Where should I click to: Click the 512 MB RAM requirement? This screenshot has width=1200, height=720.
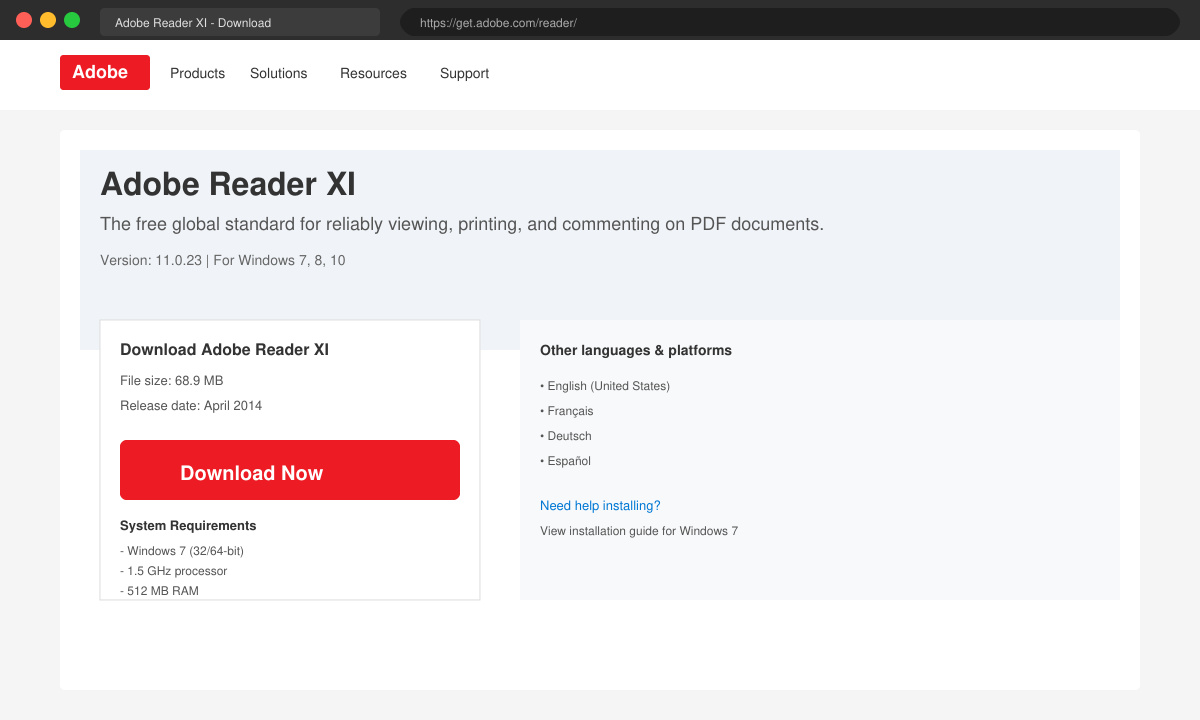click(159, 591)
